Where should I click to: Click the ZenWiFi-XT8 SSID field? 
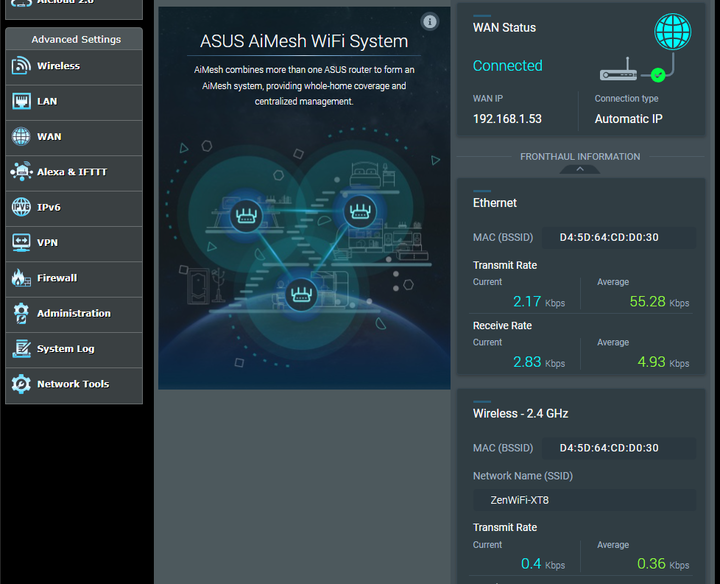coord(584,500)
